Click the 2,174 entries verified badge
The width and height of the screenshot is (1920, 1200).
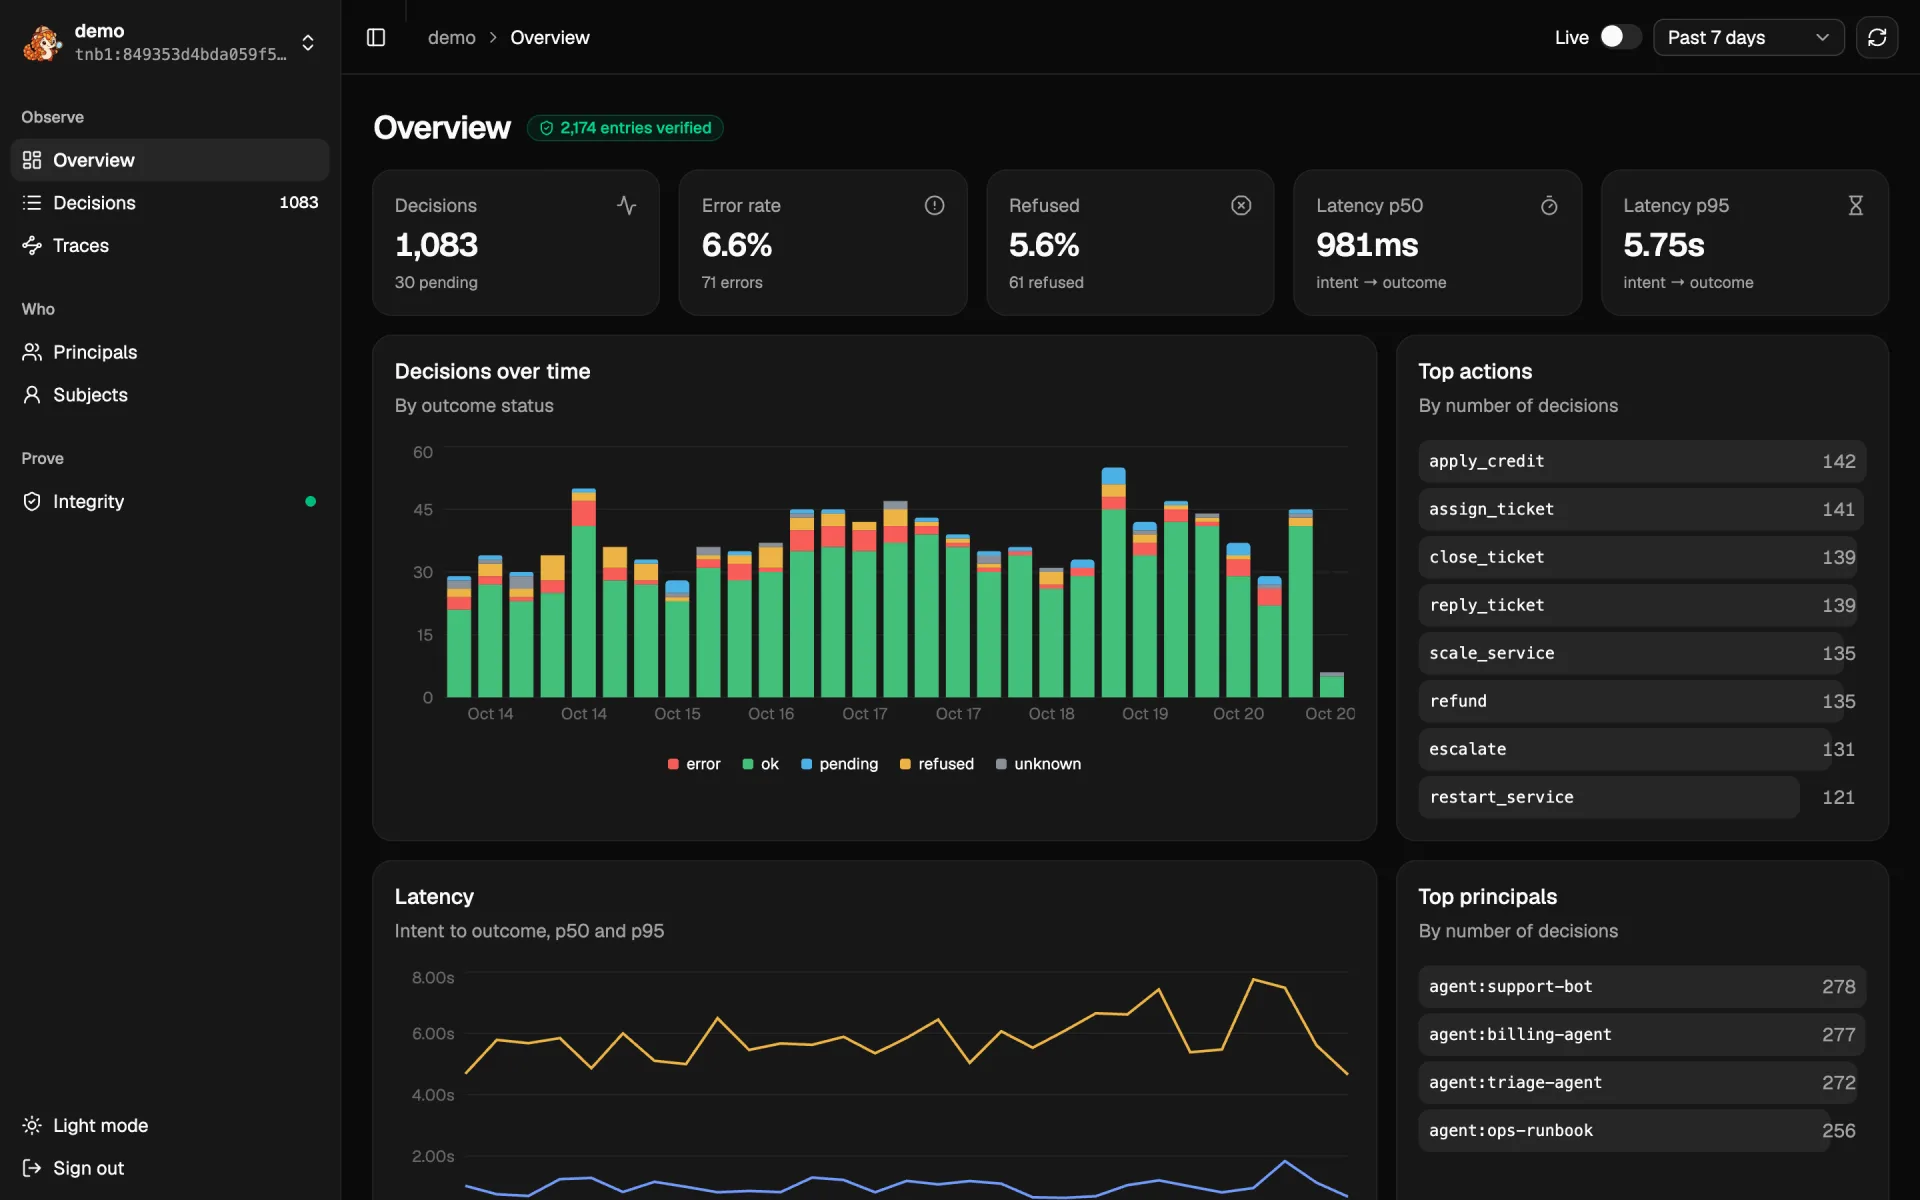(625, 128)
